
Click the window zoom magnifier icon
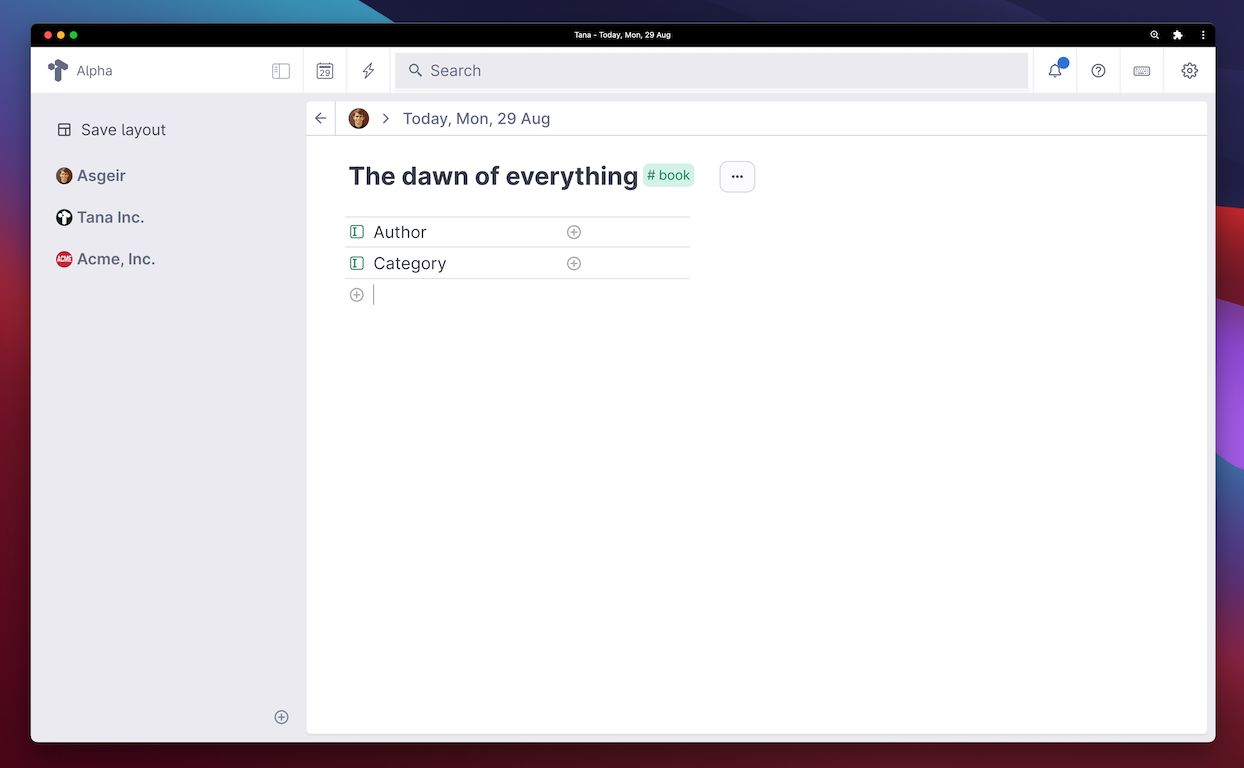pyautogui.click(x=1155, y=35)
